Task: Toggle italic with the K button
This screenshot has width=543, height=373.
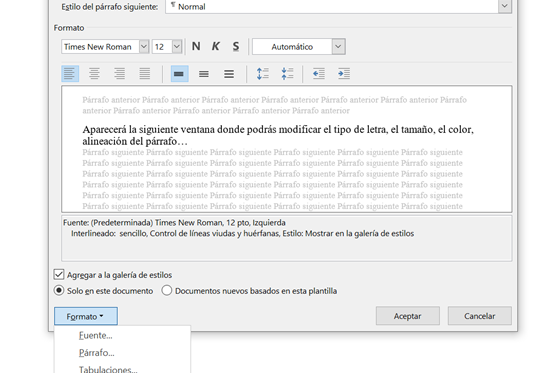Action: [x=215, y=46]
